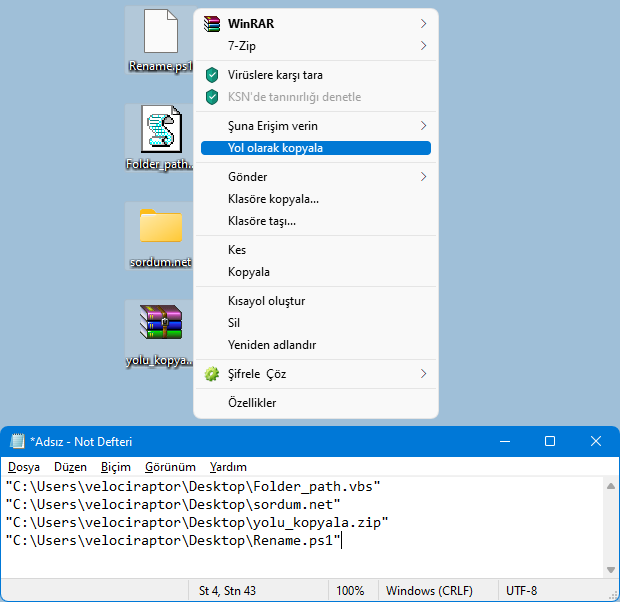Choose Yeniden adlandır

pos(316,345)
